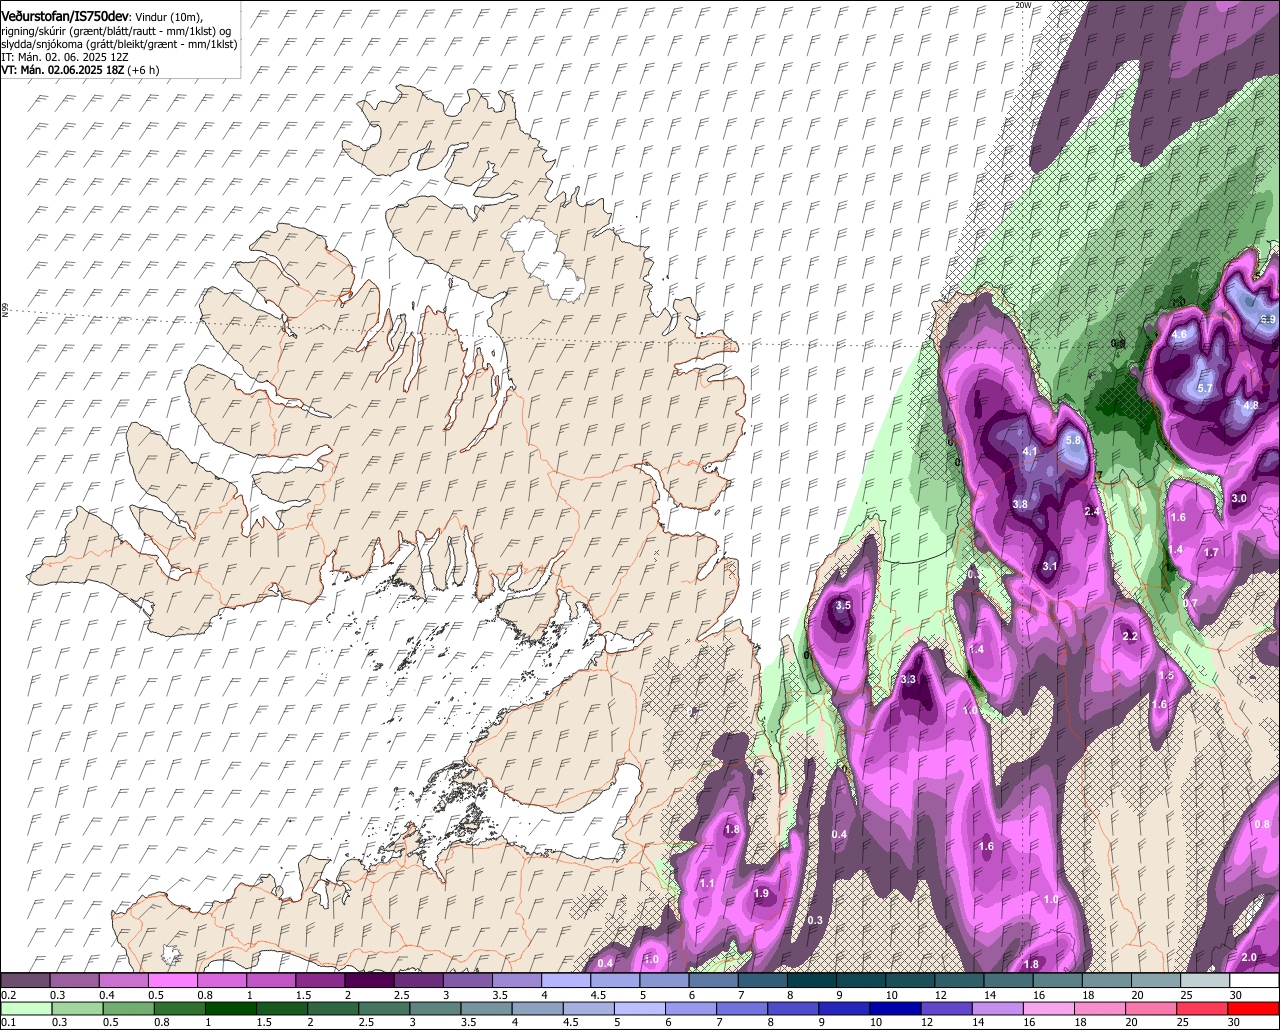Select the bright pink 0.5 swatch in snow legend
This screenshot has width=1280, height=1030.
[172, 980]
